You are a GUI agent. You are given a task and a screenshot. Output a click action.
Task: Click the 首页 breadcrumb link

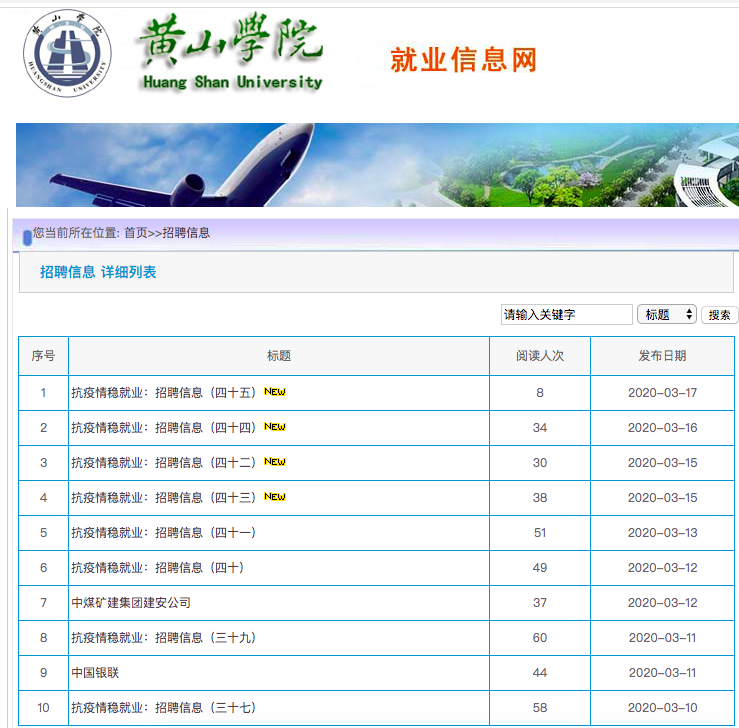tap(136, 233)
